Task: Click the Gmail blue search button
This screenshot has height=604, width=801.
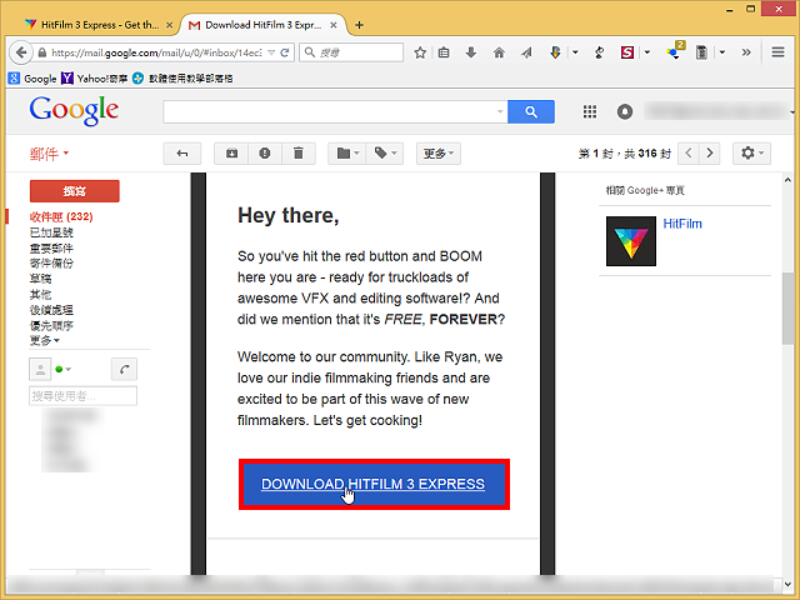Action: pyautogui.click(x=531, y=111)
